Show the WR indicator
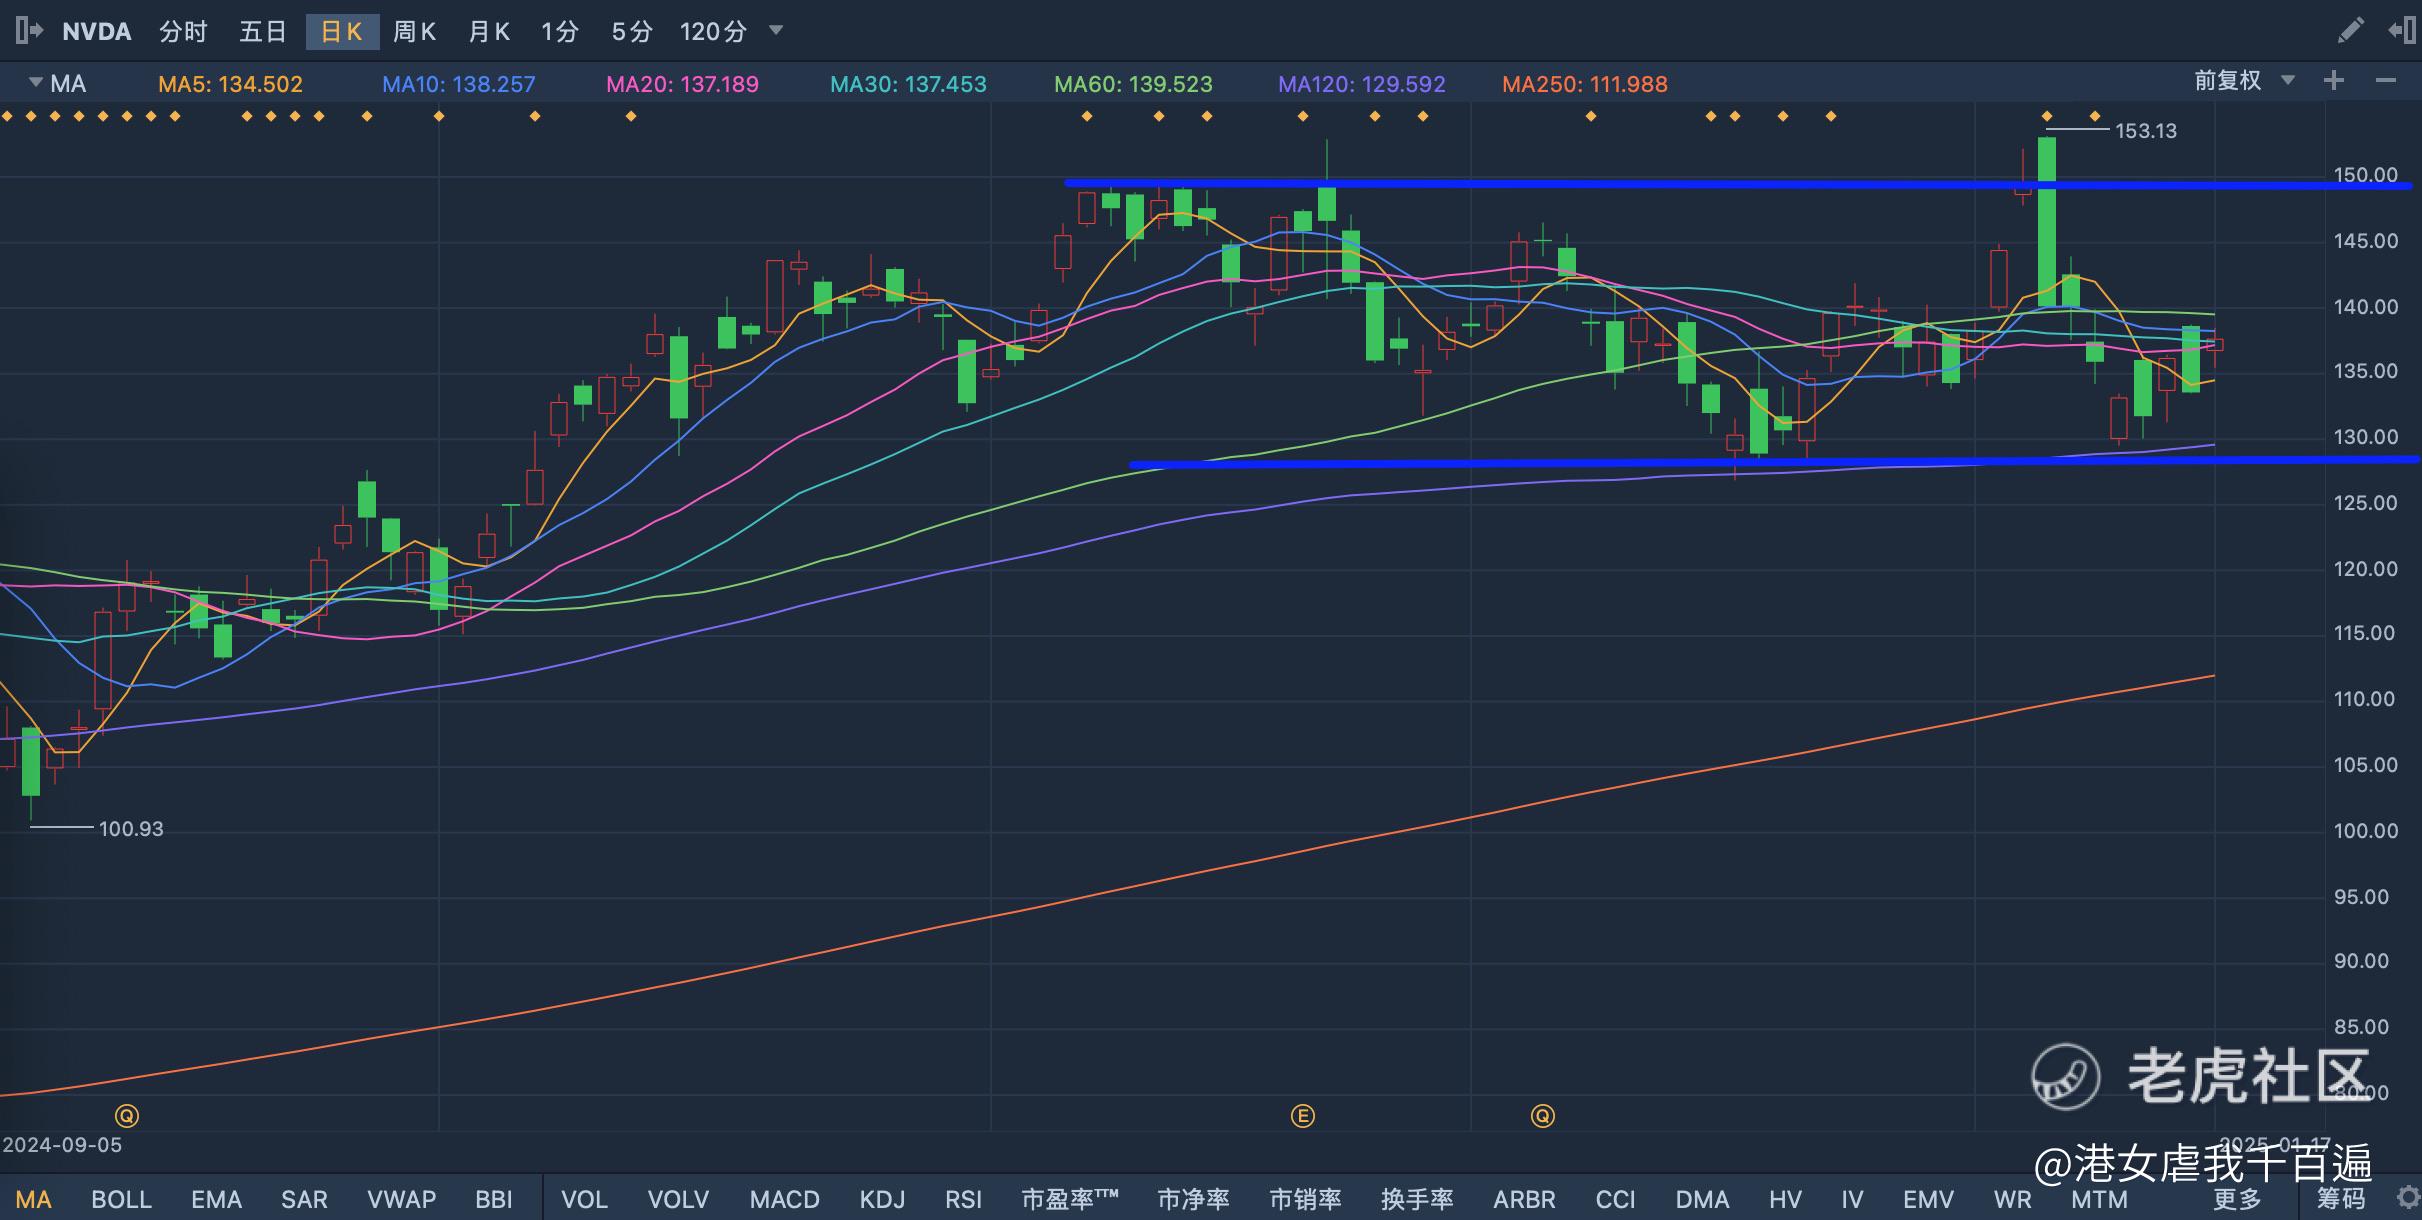Image resolution: width=2422 pixels, height=1220 pixels. coord(2012,1199)
